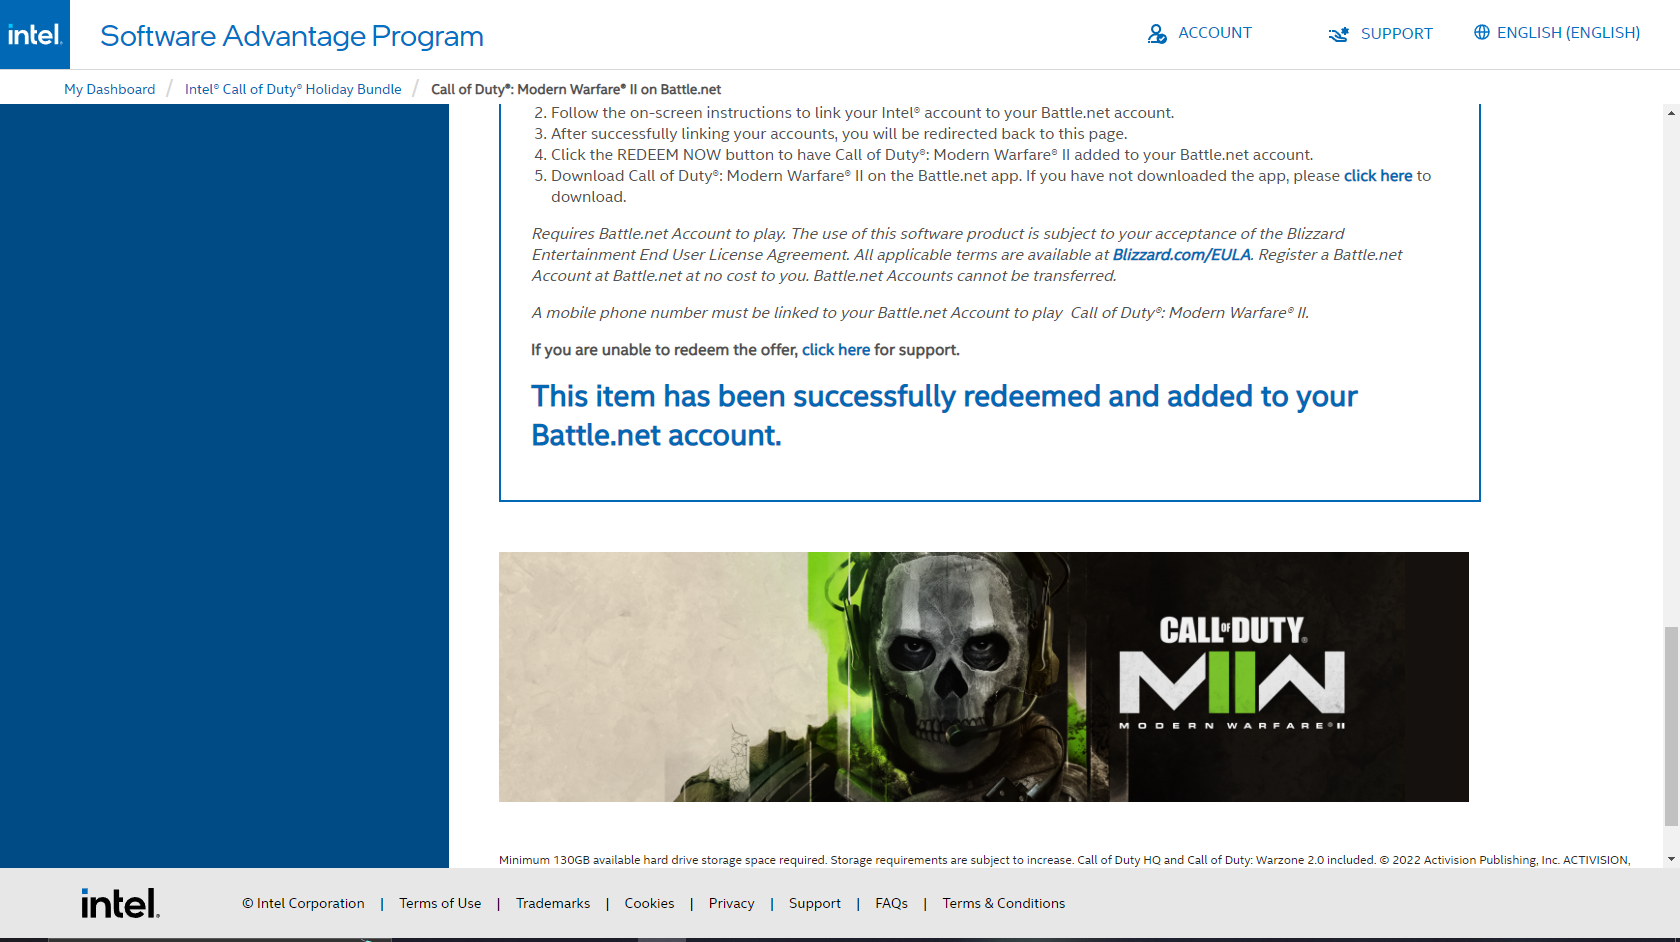The image size is (1680, 942).
Task: Open Support footer link
Action: [815, 903]
